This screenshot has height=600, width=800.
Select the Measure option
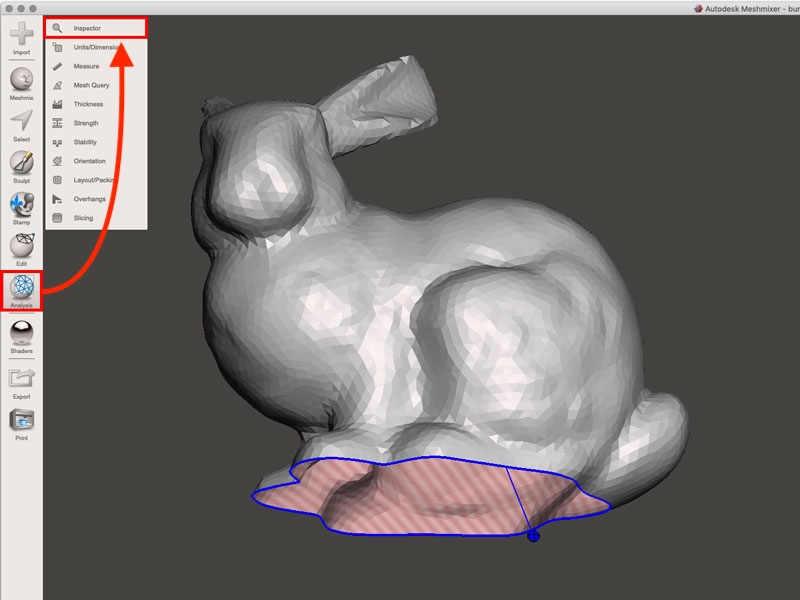click(x=90, y=66)
